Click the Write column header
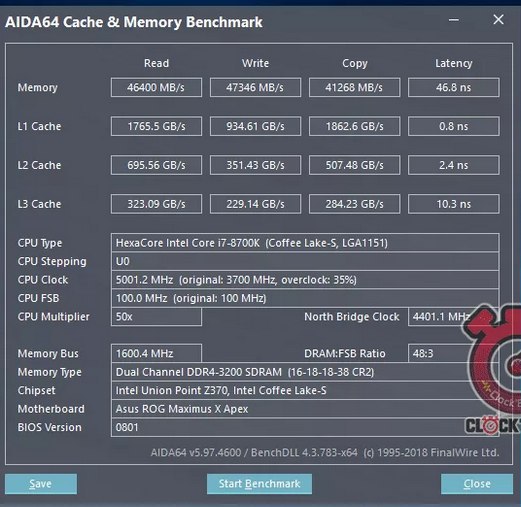The width and height of the screenshot is (521, 507). [x=255, y=63]
